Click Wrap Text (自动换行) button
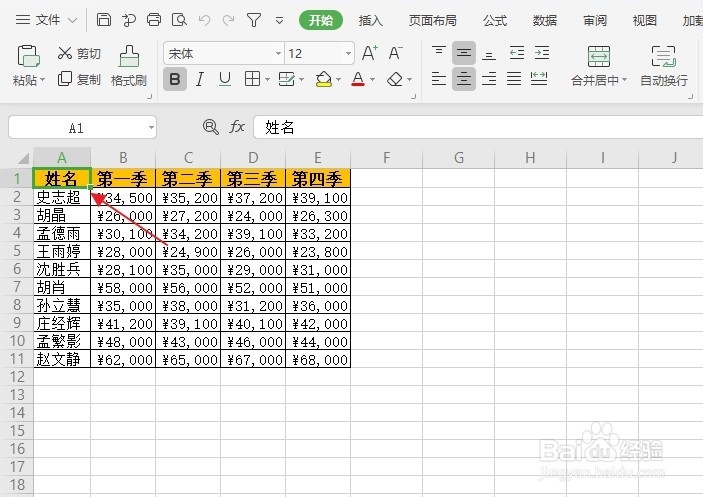The height and width of the screenshot is (497, 703). click(664, 66)
